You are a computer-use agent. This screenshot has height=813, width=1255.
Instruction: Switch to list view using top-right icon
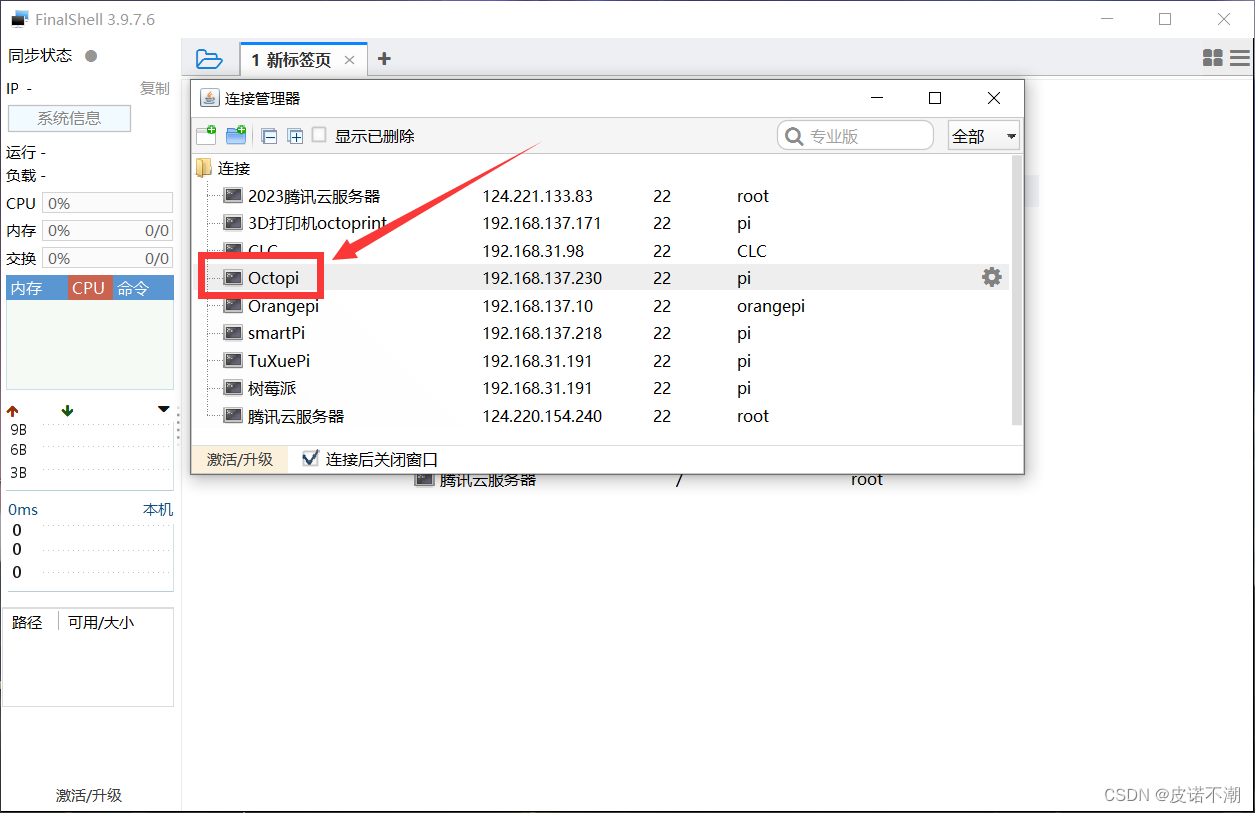point(1240,58)
